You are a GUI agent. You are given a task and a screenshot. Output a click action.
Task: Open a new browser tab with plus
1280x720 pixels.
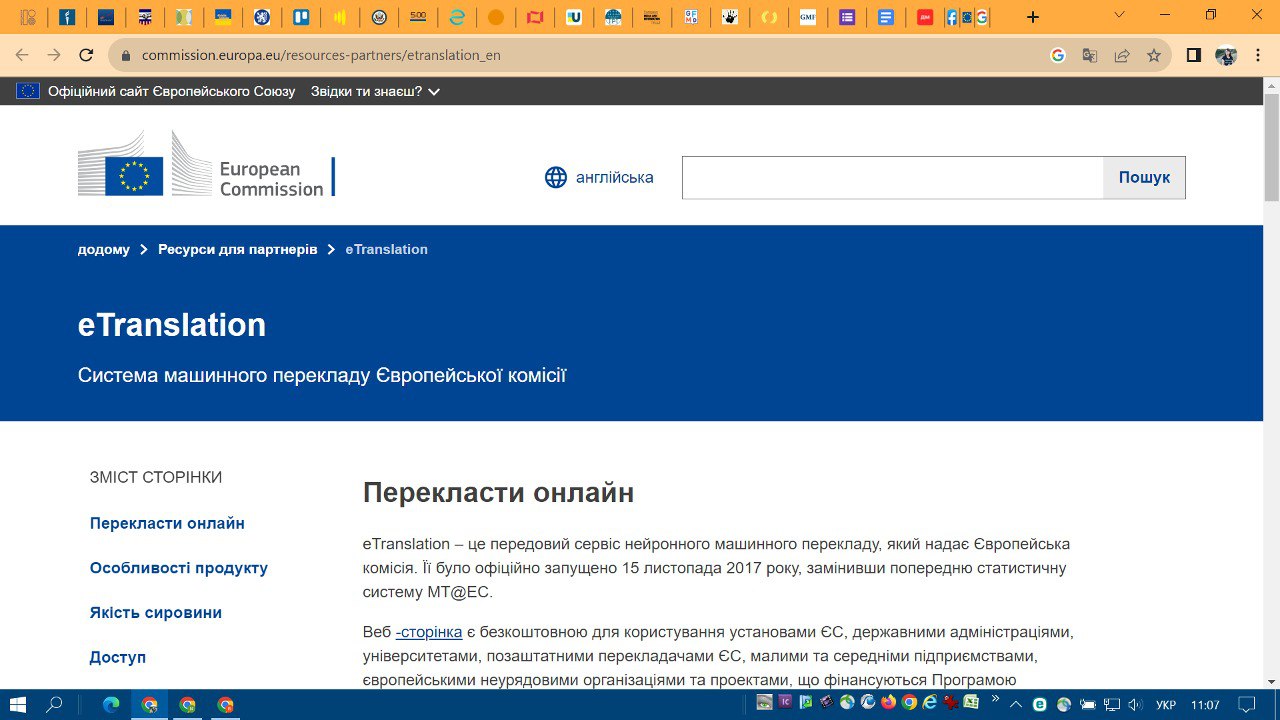[x=1033, y=17]
